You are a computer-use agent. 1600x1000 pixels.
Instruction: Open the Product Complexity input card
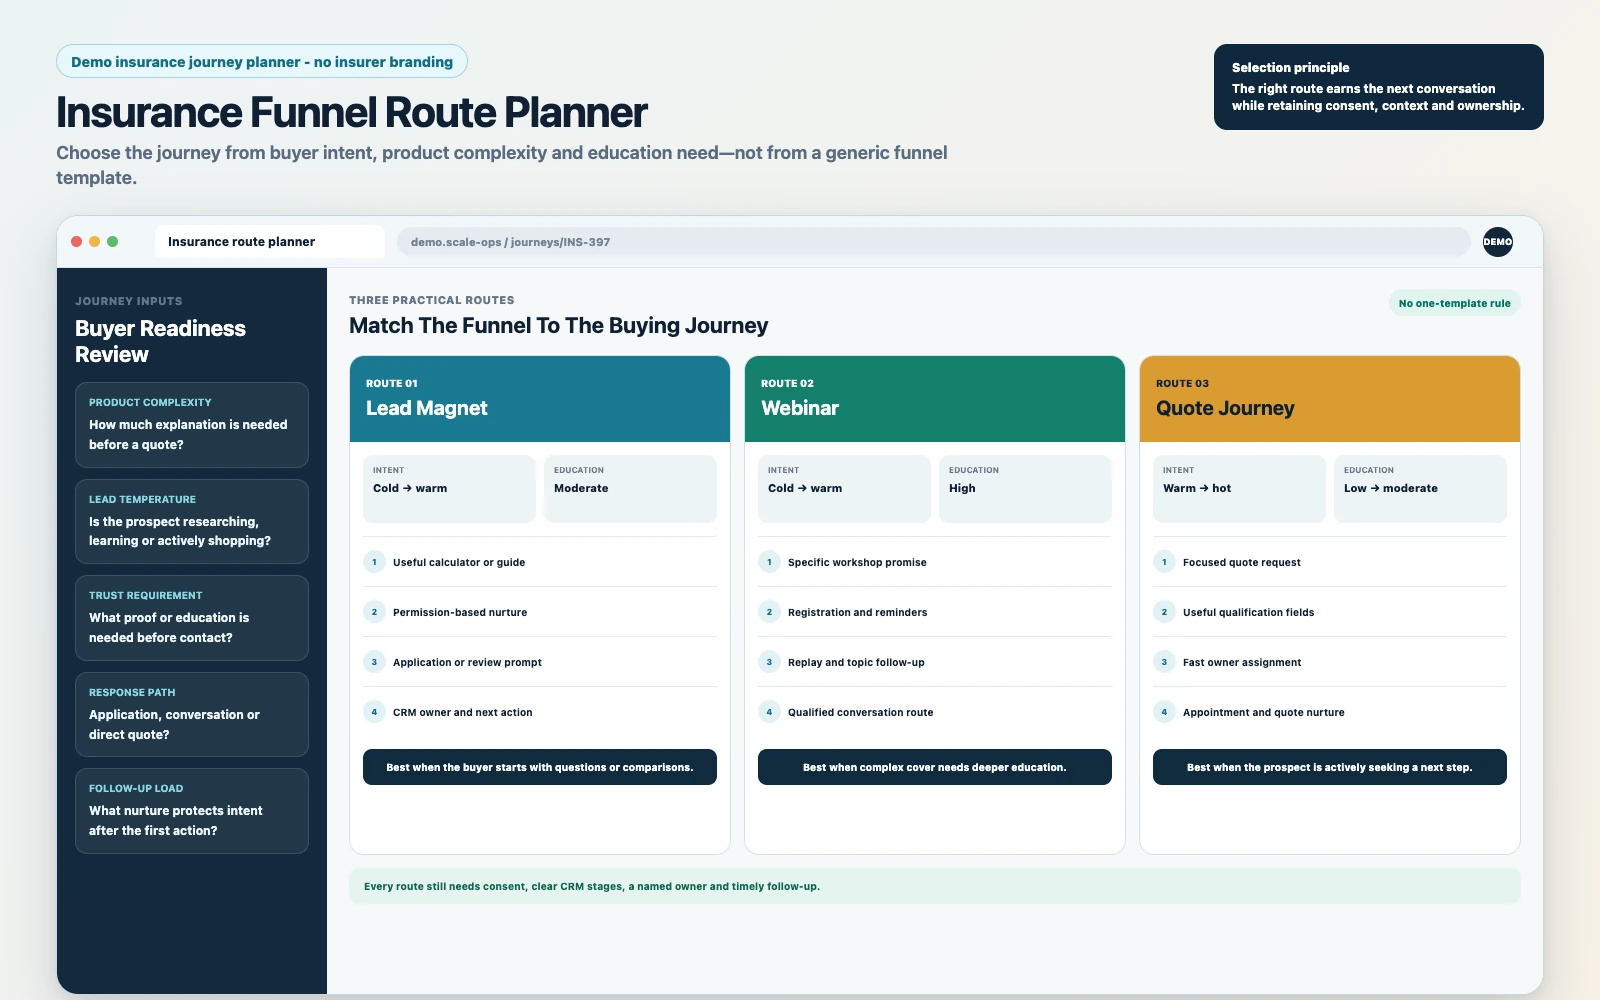click(x=192, y=425)
